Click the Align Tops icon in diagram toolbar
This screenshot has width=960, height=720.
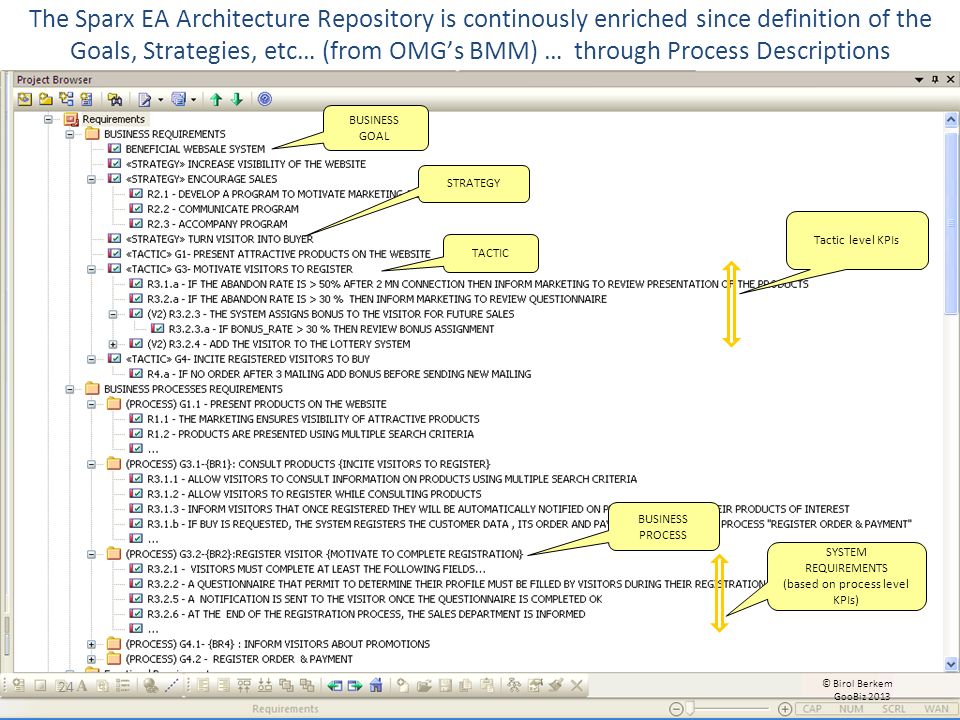244,686
